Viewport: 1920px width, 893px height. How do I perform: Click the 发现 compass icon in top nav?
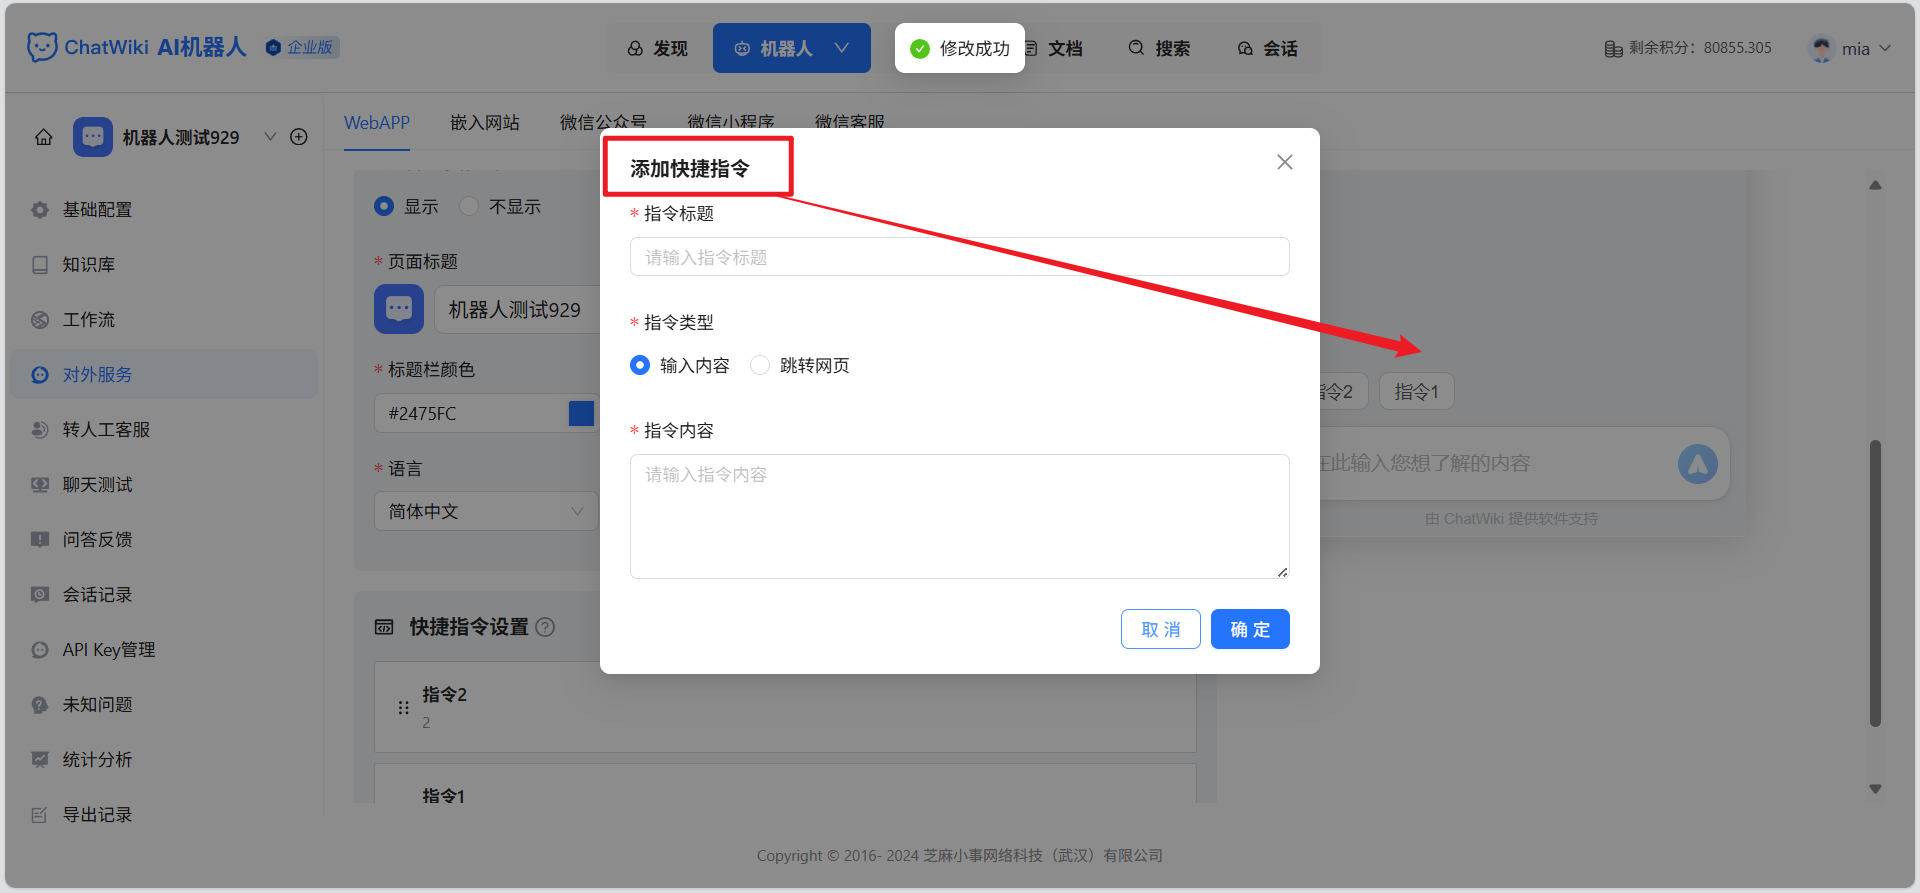[635, 48]
